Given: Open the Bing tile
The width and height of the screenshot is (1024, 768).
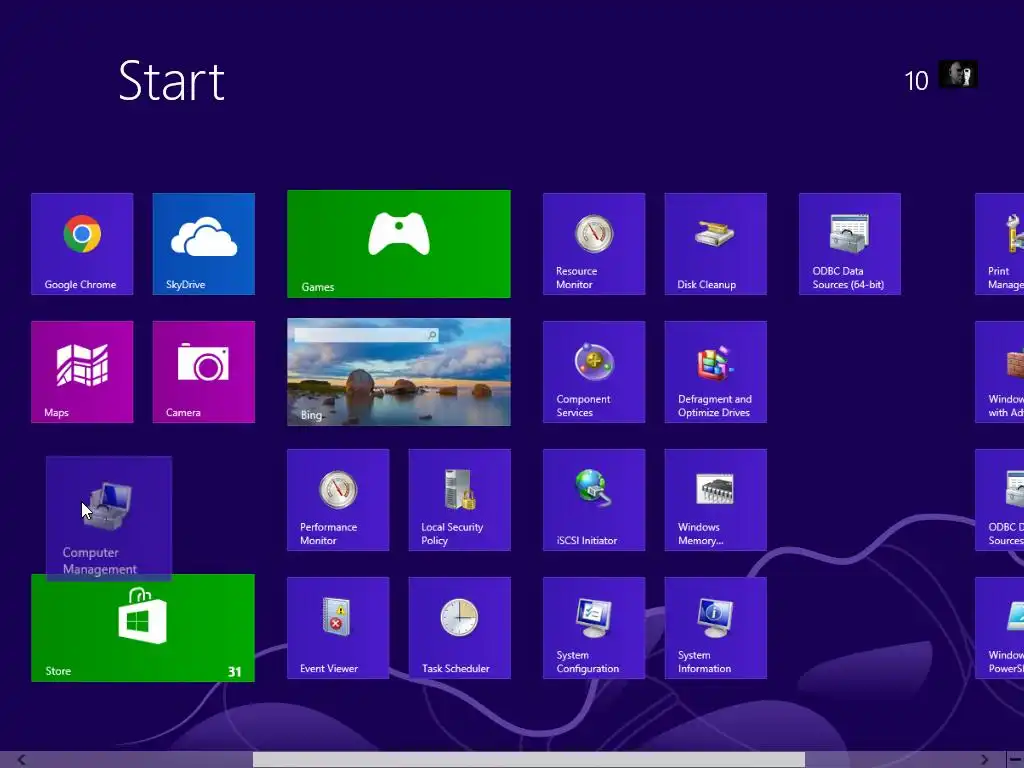Looking at the screenshot, I should [x=399, y=372].
